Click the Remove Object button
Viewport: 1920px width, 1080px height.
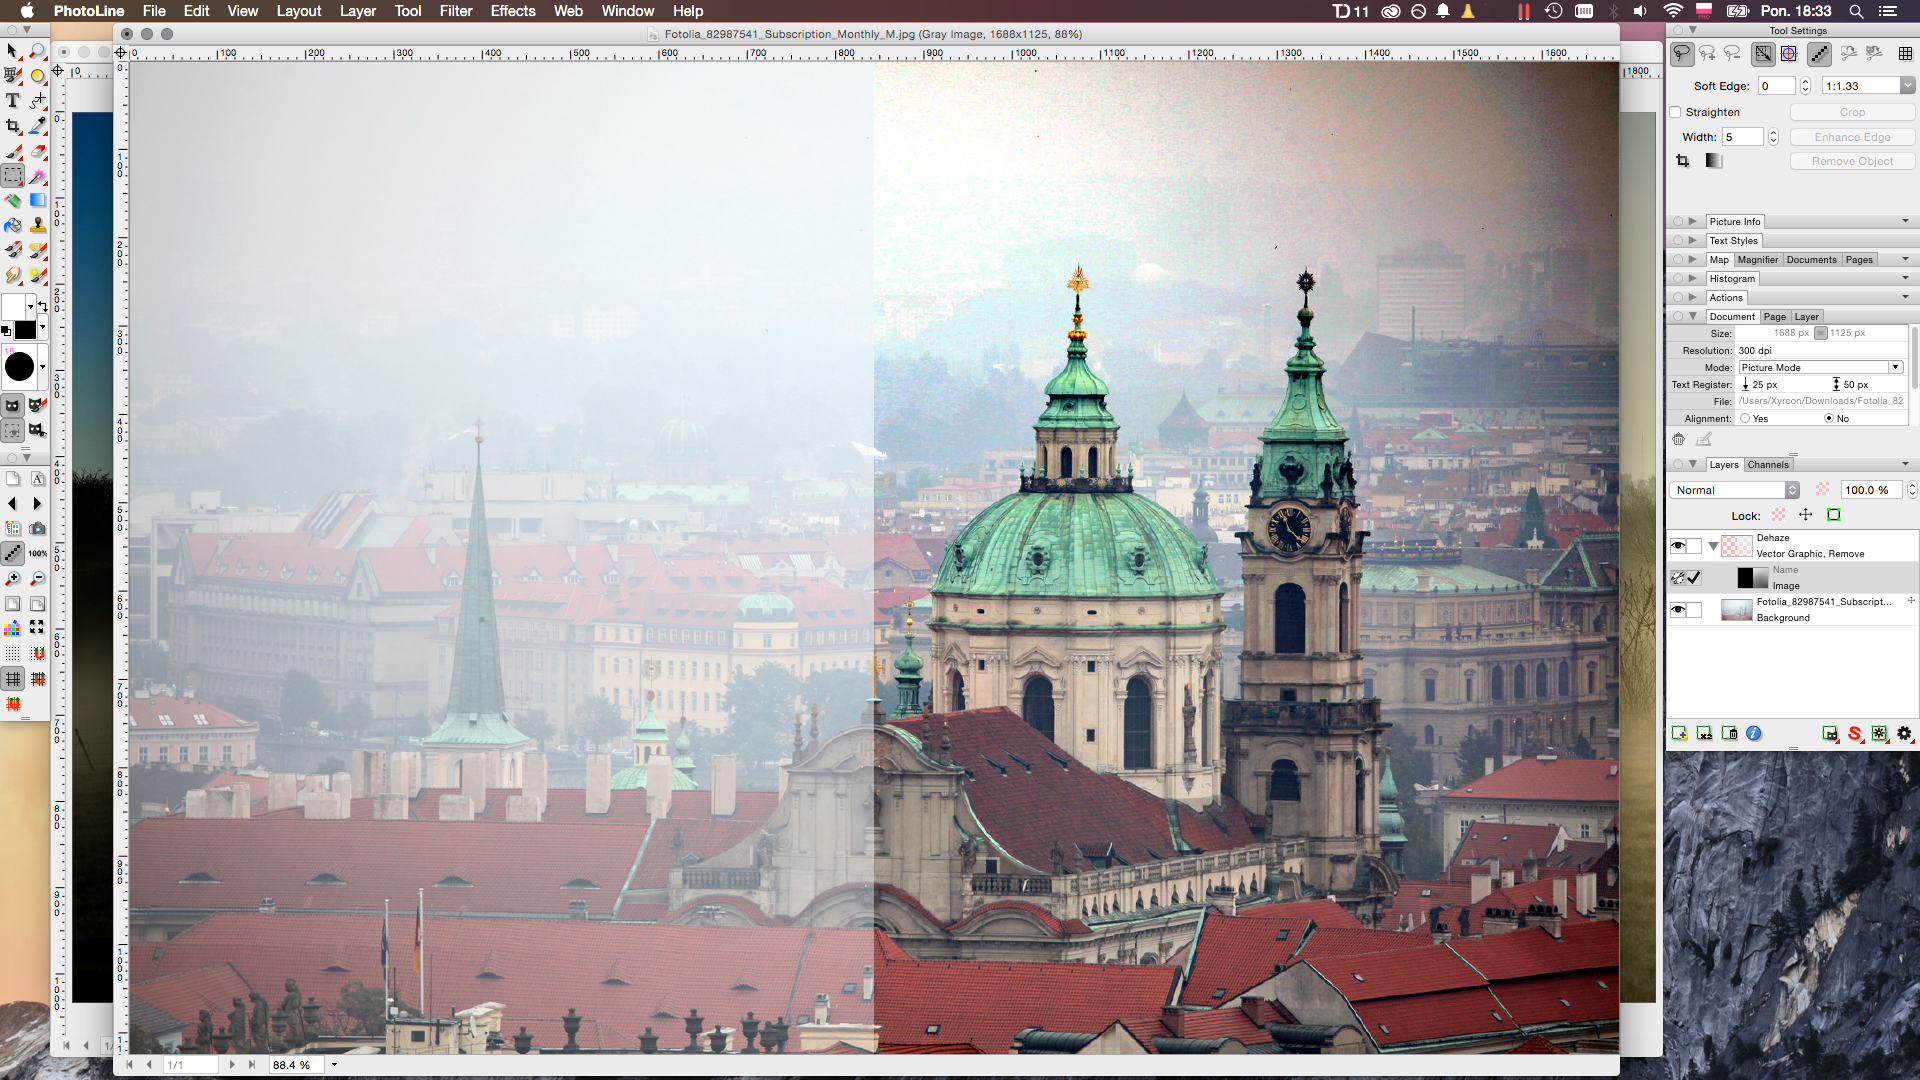coord(1852,161)
